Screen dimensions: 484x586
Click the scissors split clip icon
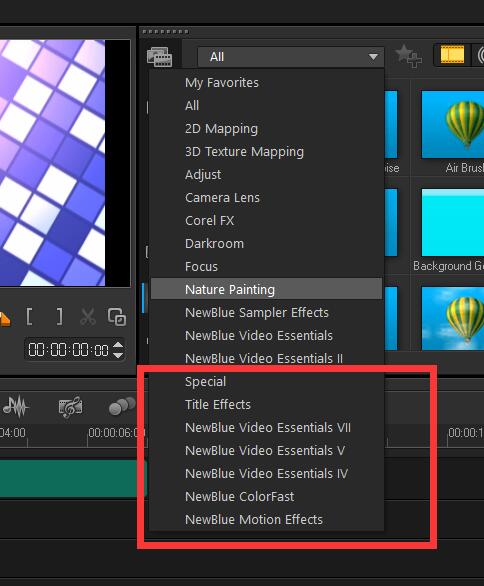click(88, 317)
